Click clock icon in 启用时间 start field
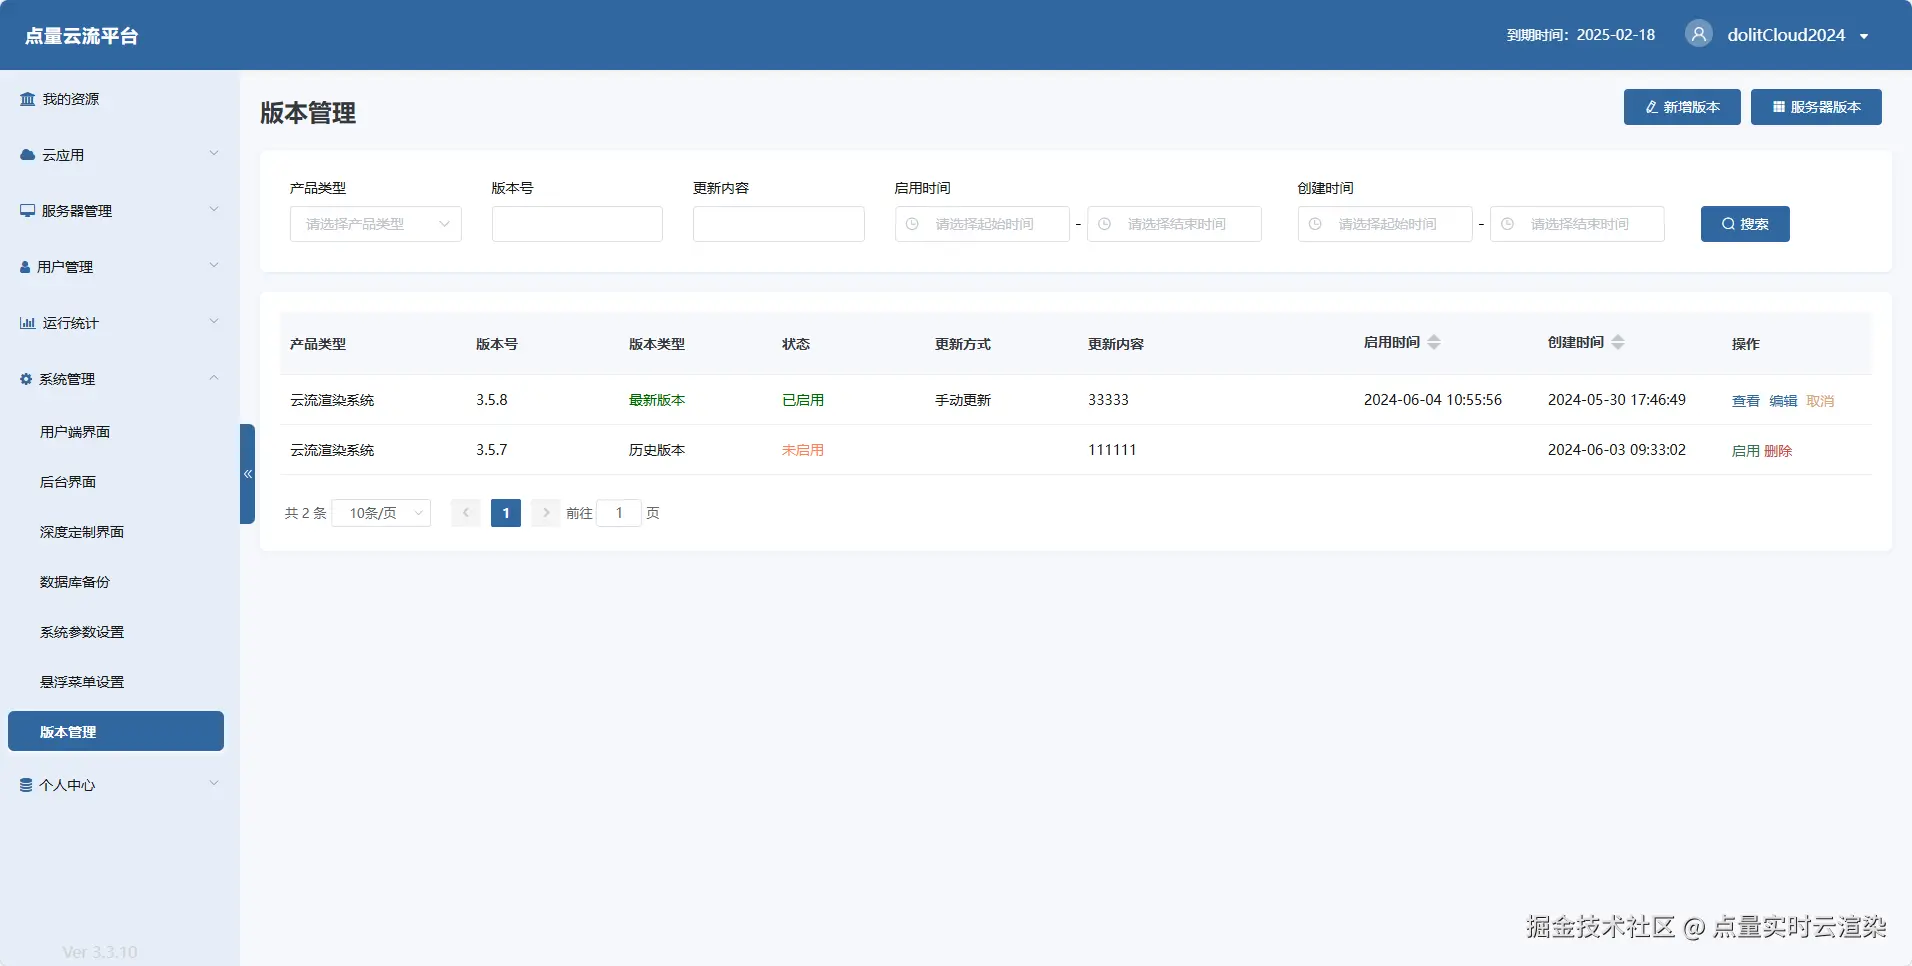 tap(912, 224)
